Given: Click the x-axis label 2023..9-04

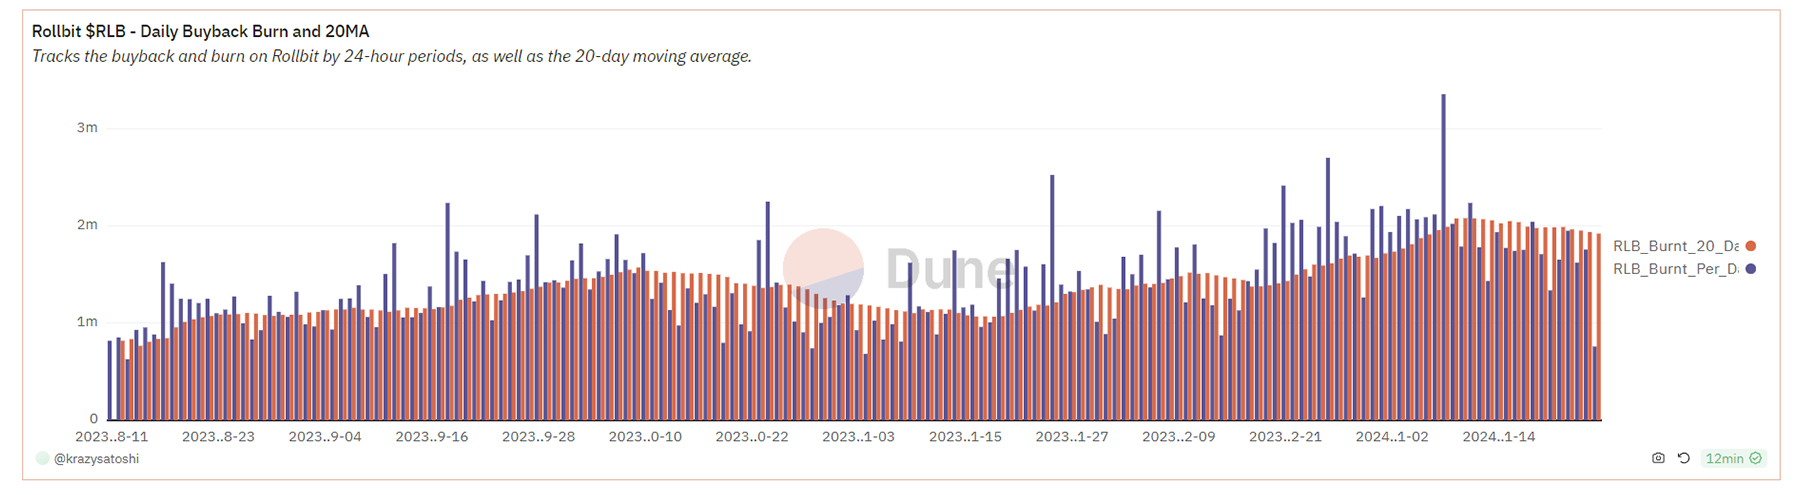Looking at the screenshot, I should [x=325, y=437].
